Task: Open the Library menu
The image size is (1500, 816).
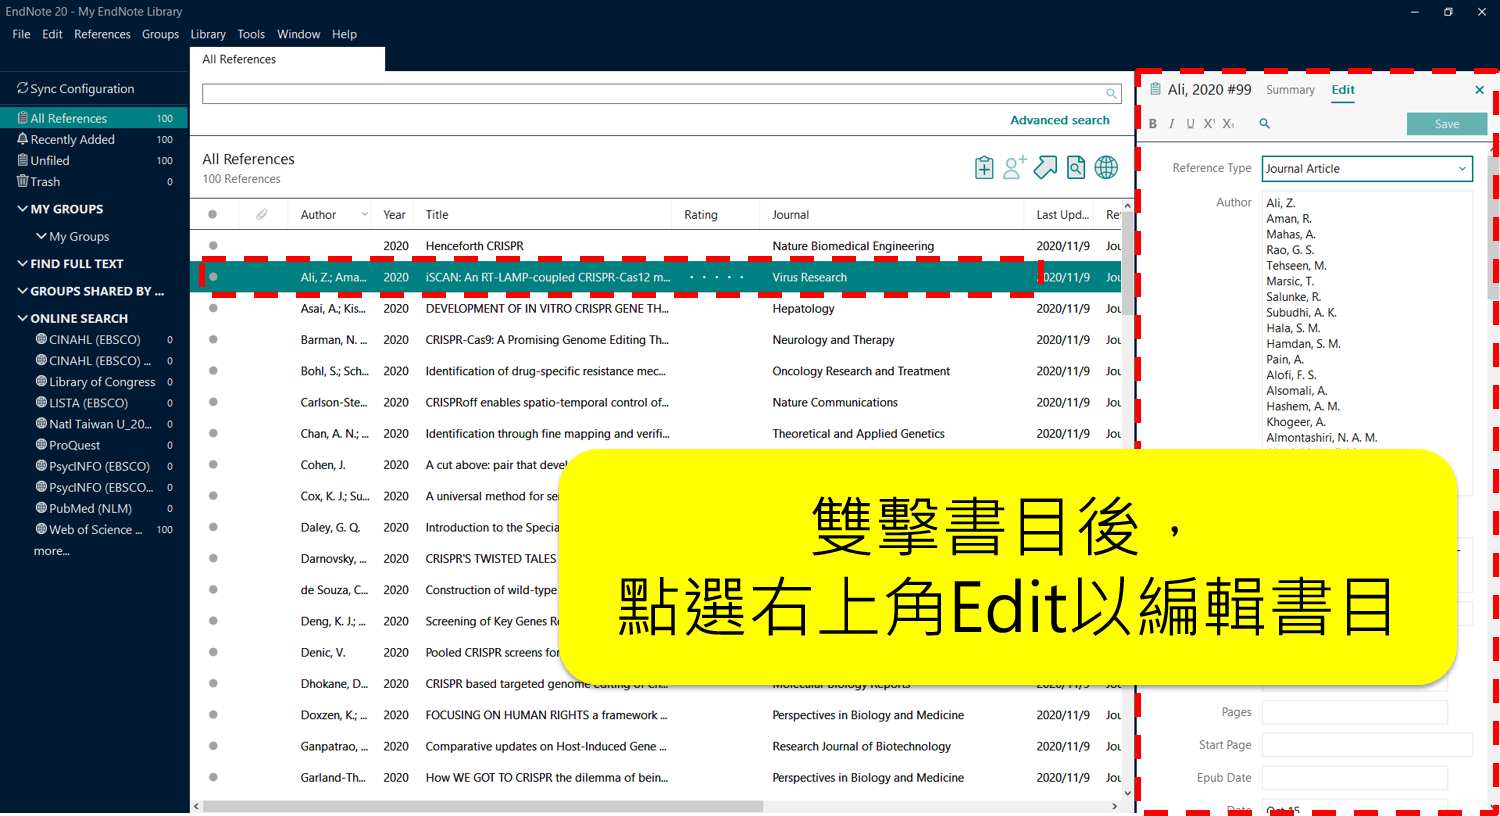Action: (x=208, y=34)
